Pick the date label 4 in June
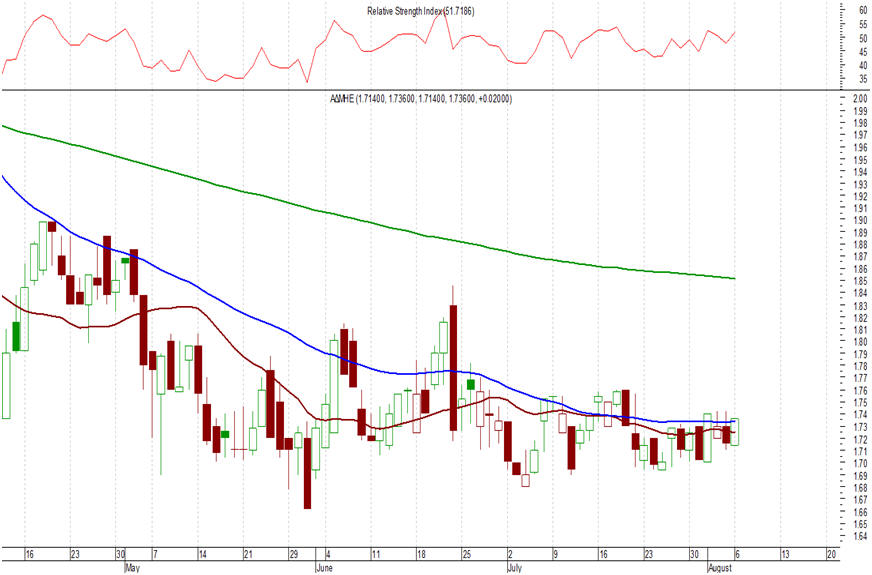The image size is (872, 575). 329,554
